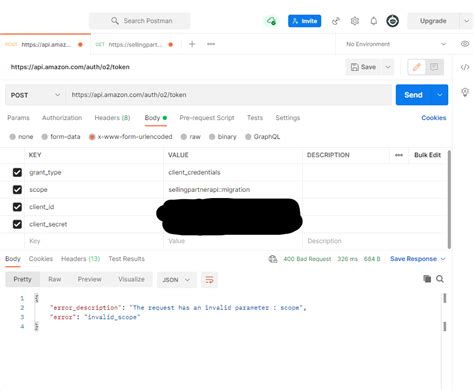Image resolution: width=474 pixels, height=392 pixels.
Task: Click the search magnifier icon in Search Postman
Action: coord(115,21)
